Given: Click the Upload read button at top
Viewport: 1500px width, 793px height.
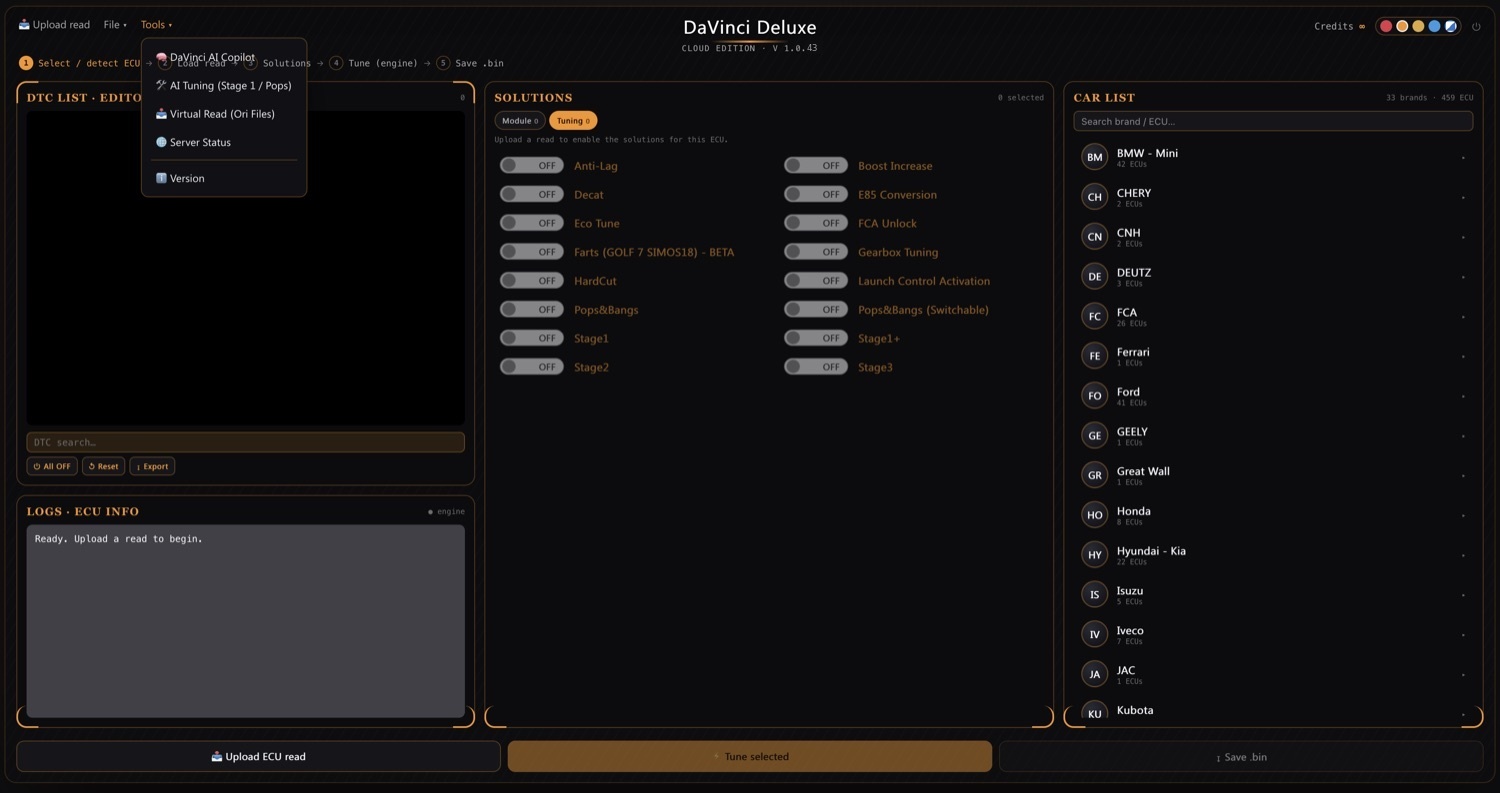Looking at the screenshot, I should coord(54,25).
